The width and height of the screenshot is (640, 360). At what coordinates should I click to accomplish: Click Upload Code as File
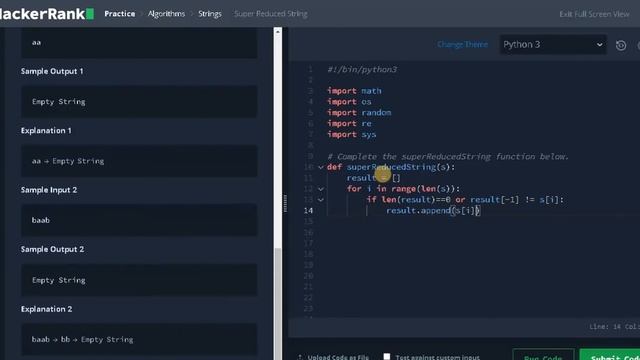pyautogui.click(x=333, y=357)
